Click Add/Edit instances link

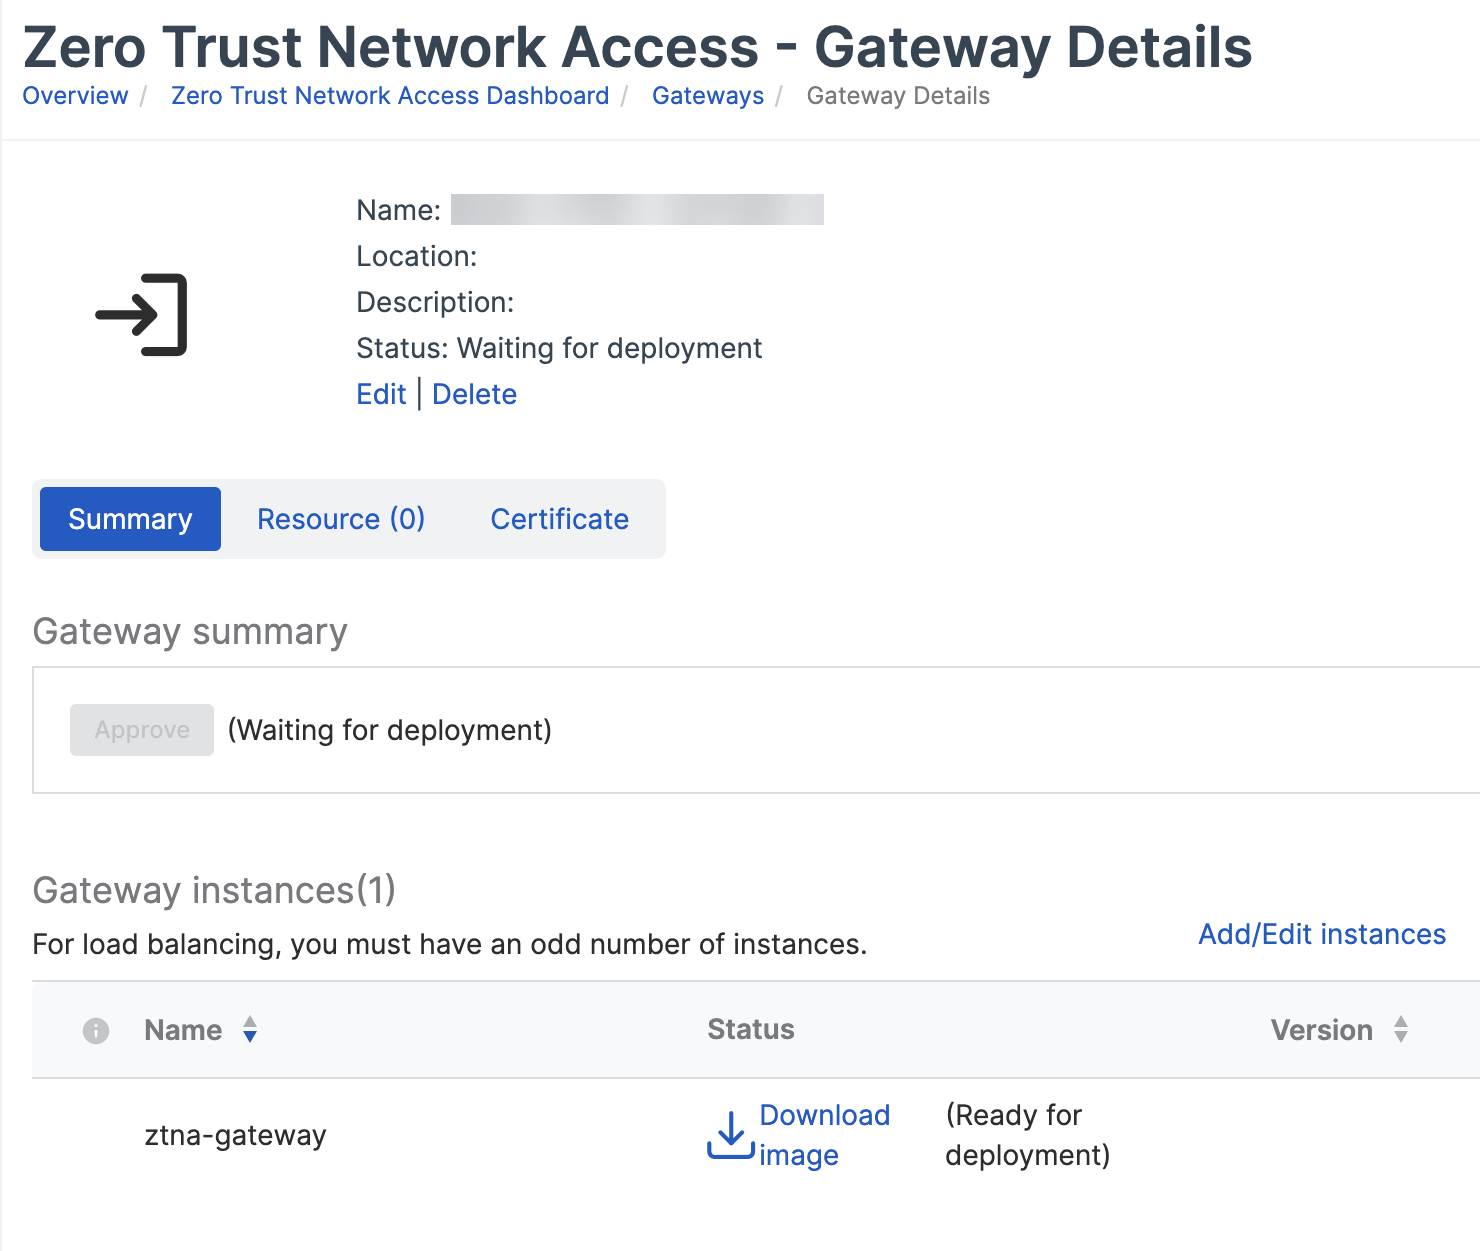coord(1321,934)
